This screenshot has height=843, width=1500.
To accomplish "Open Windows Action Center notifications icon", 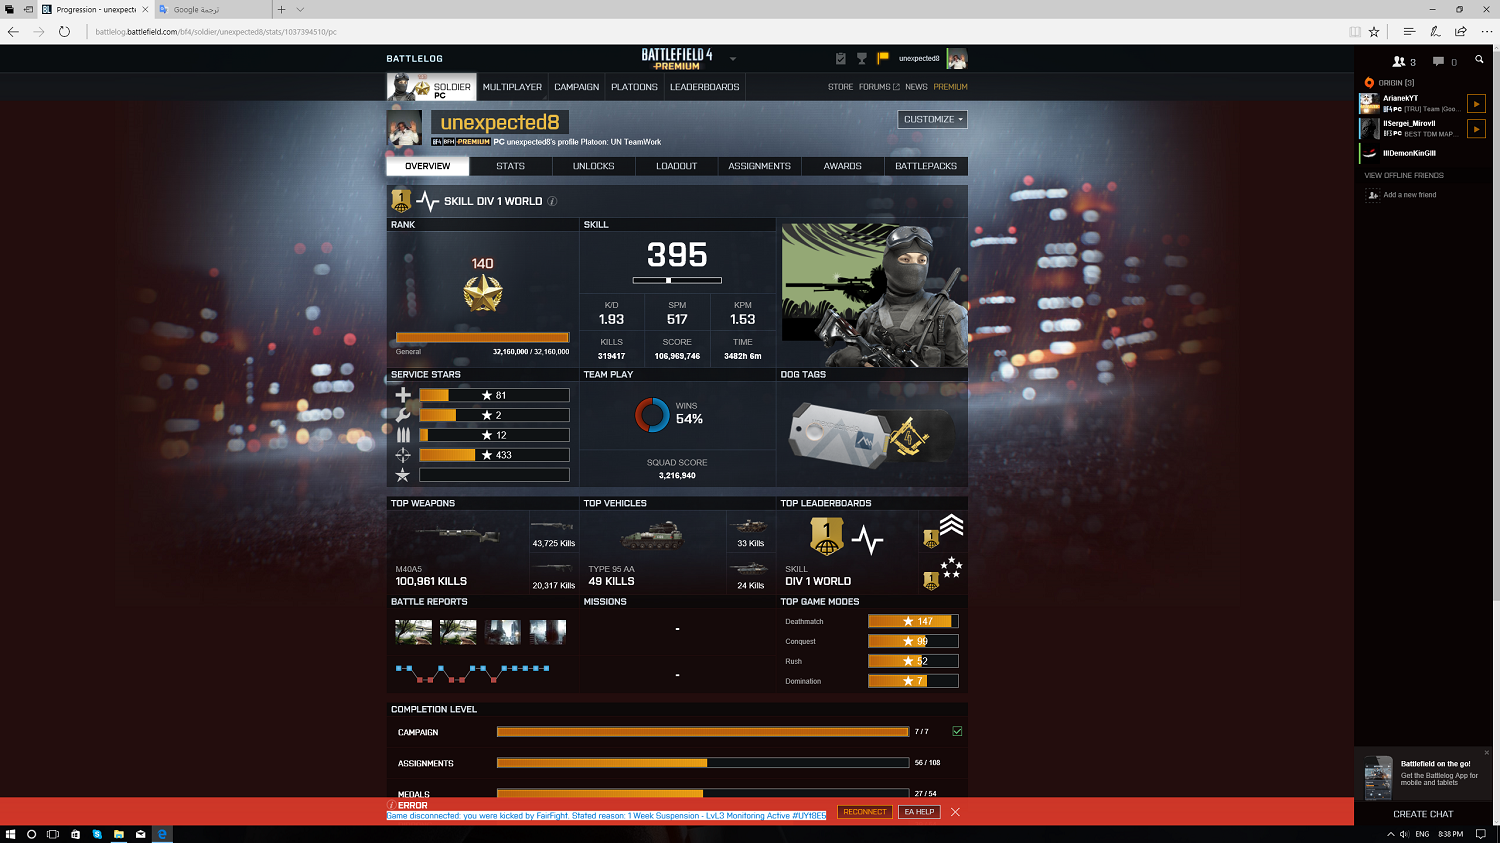I will [1481, 834].
